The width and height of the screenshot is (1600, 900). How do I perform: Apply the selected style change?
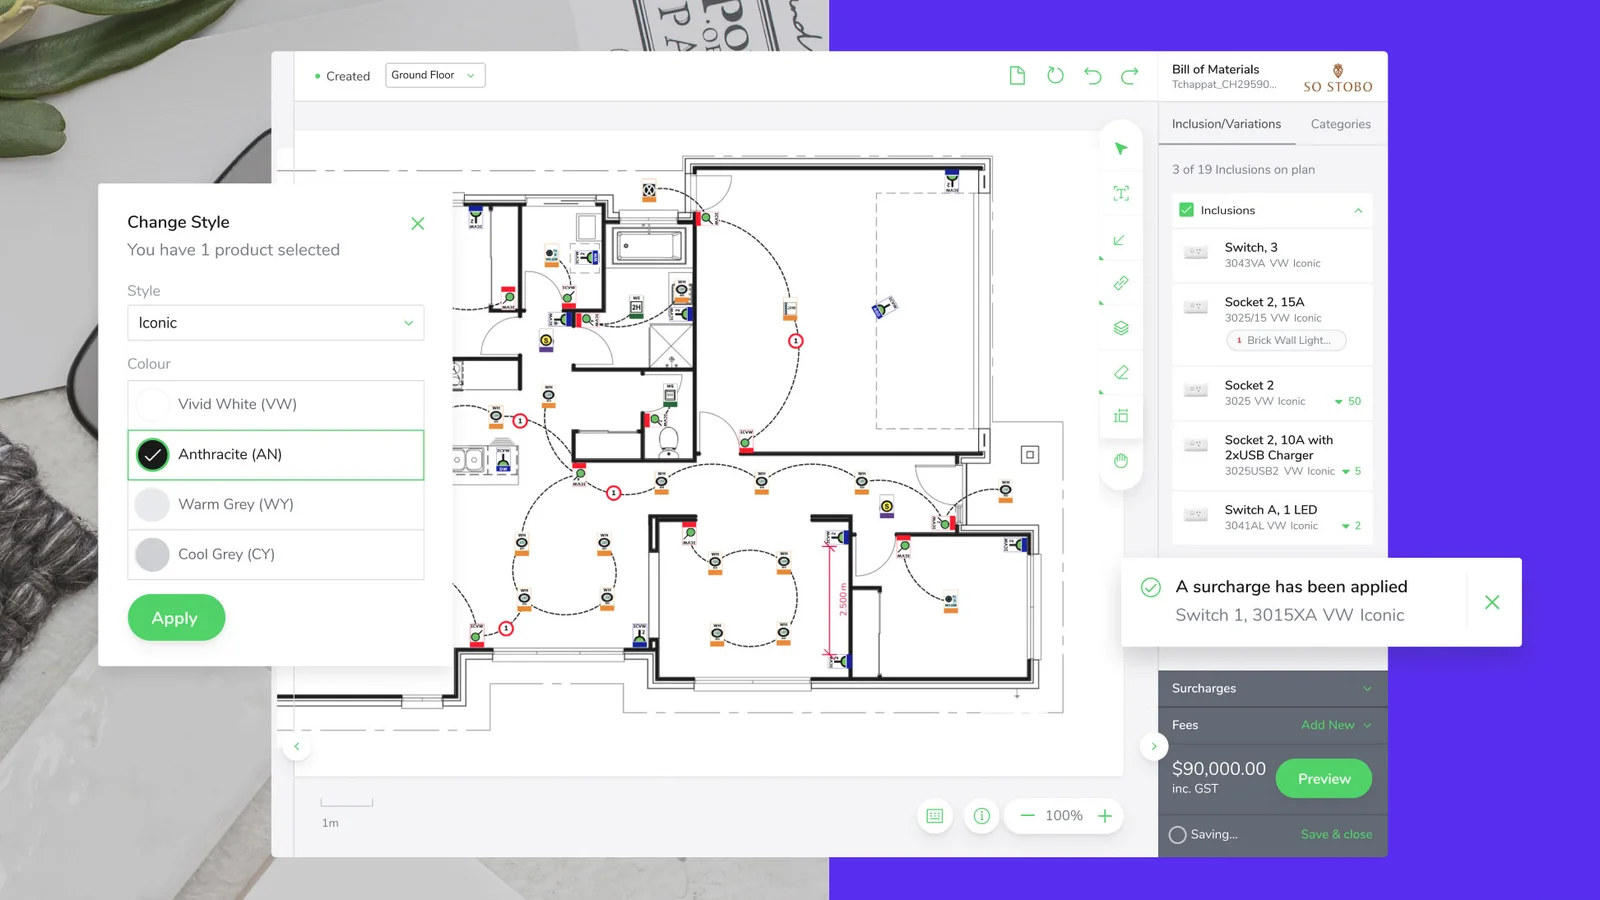coord(176,617)
